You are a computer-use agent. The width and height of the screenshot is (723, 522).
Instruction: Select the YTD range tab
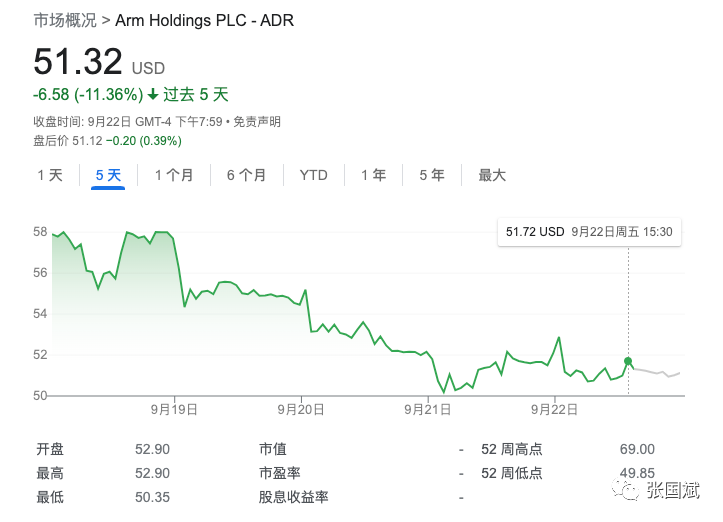click(x=314, y=175)
